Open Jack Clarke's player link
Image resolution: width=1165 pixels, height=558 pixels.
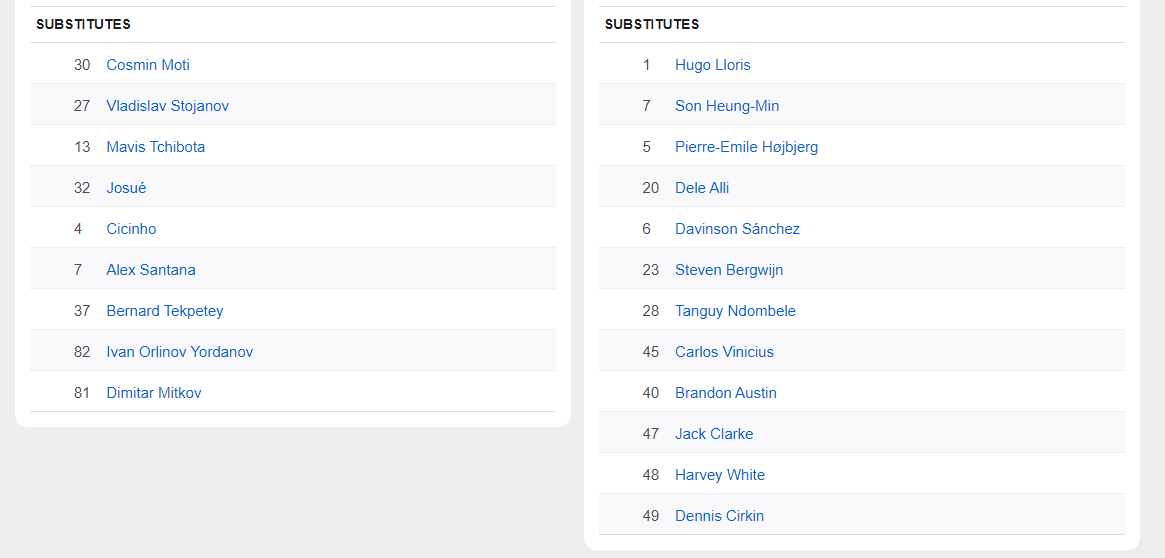coord(714,434)
